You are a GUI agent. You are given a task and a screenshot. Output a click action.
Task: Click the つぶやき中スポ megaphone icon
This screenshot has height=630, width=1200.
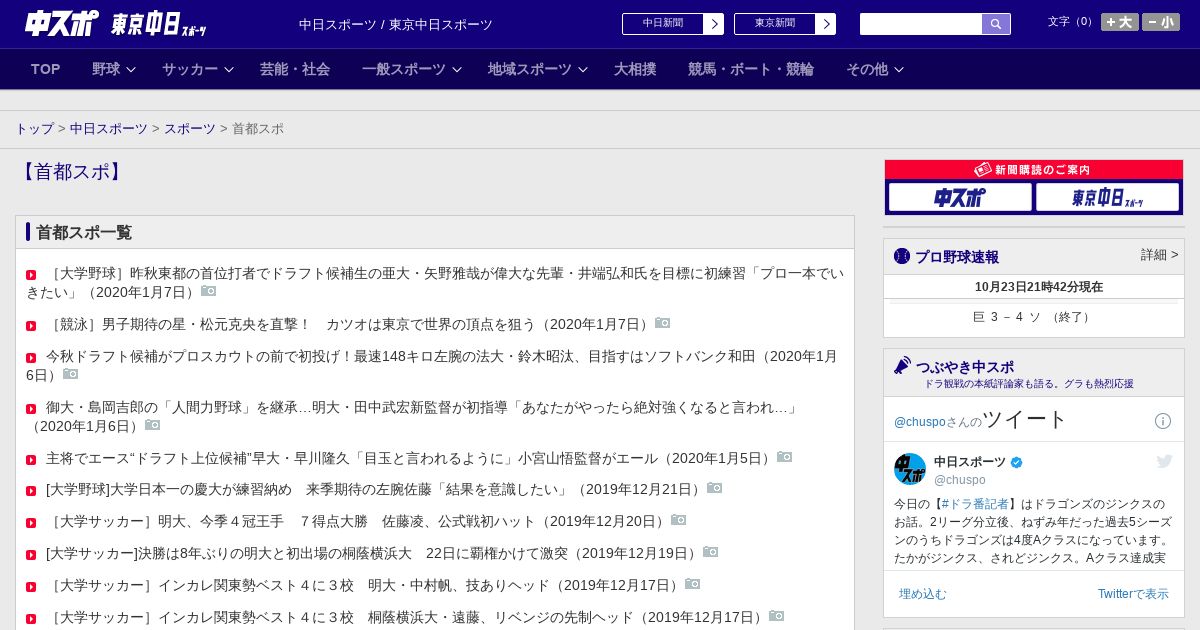click(902, 366)
